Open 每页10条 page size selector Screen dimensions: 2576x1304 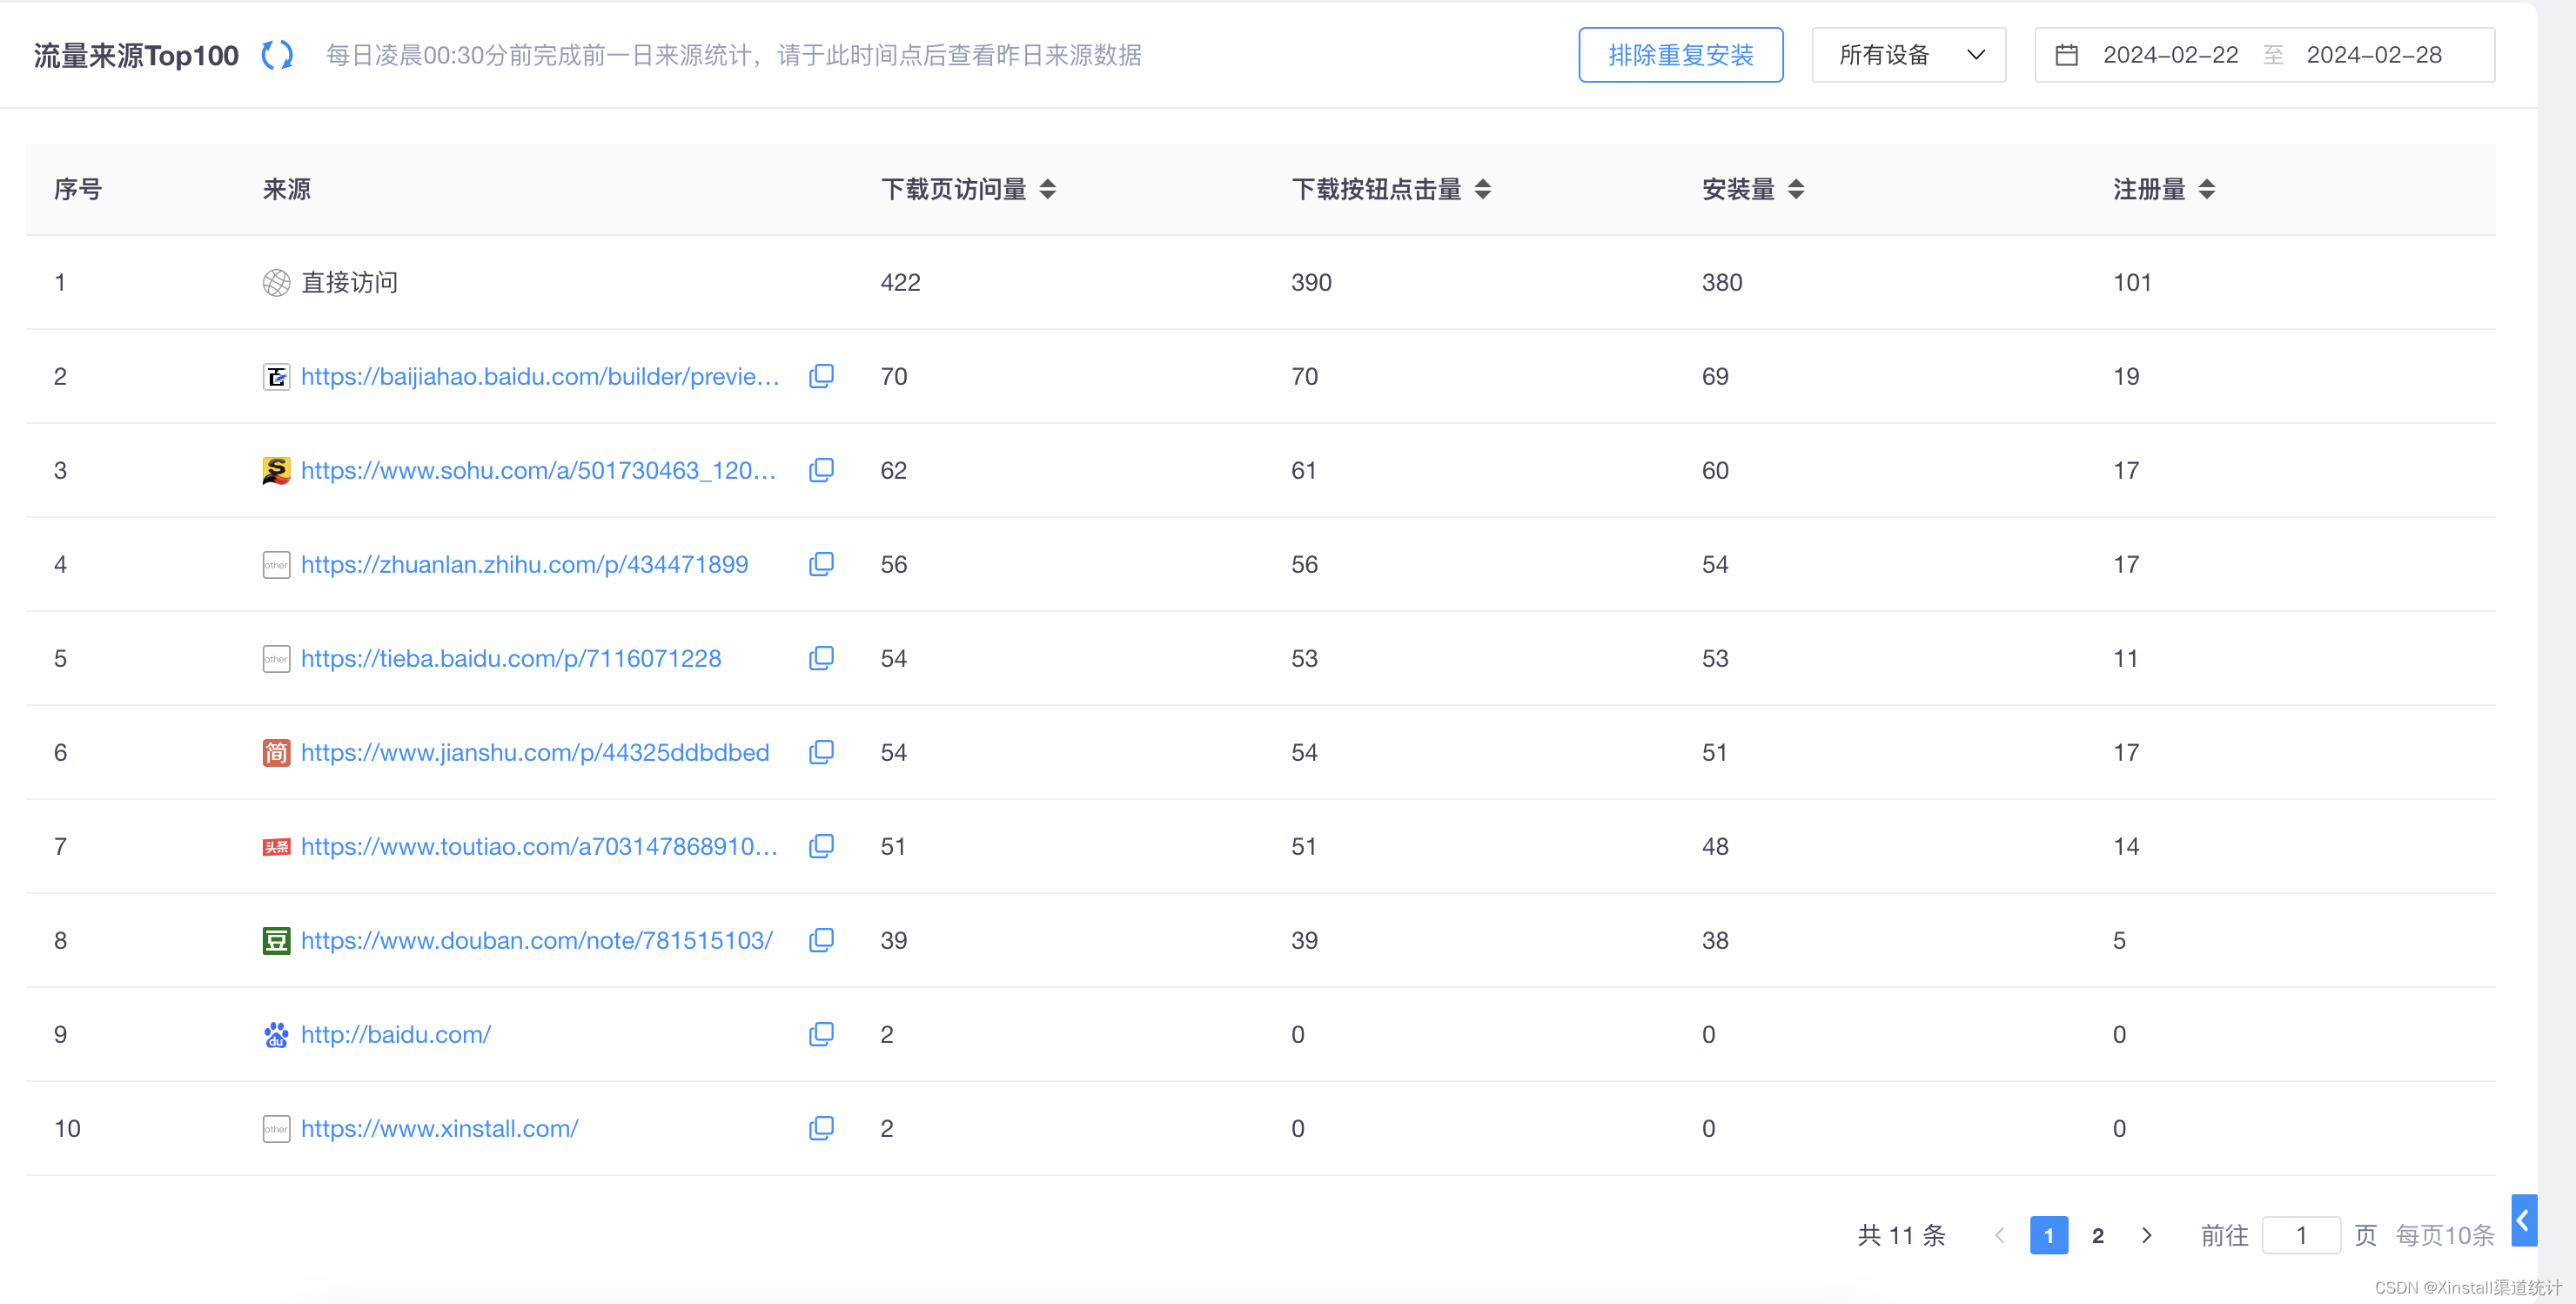2444,1235
